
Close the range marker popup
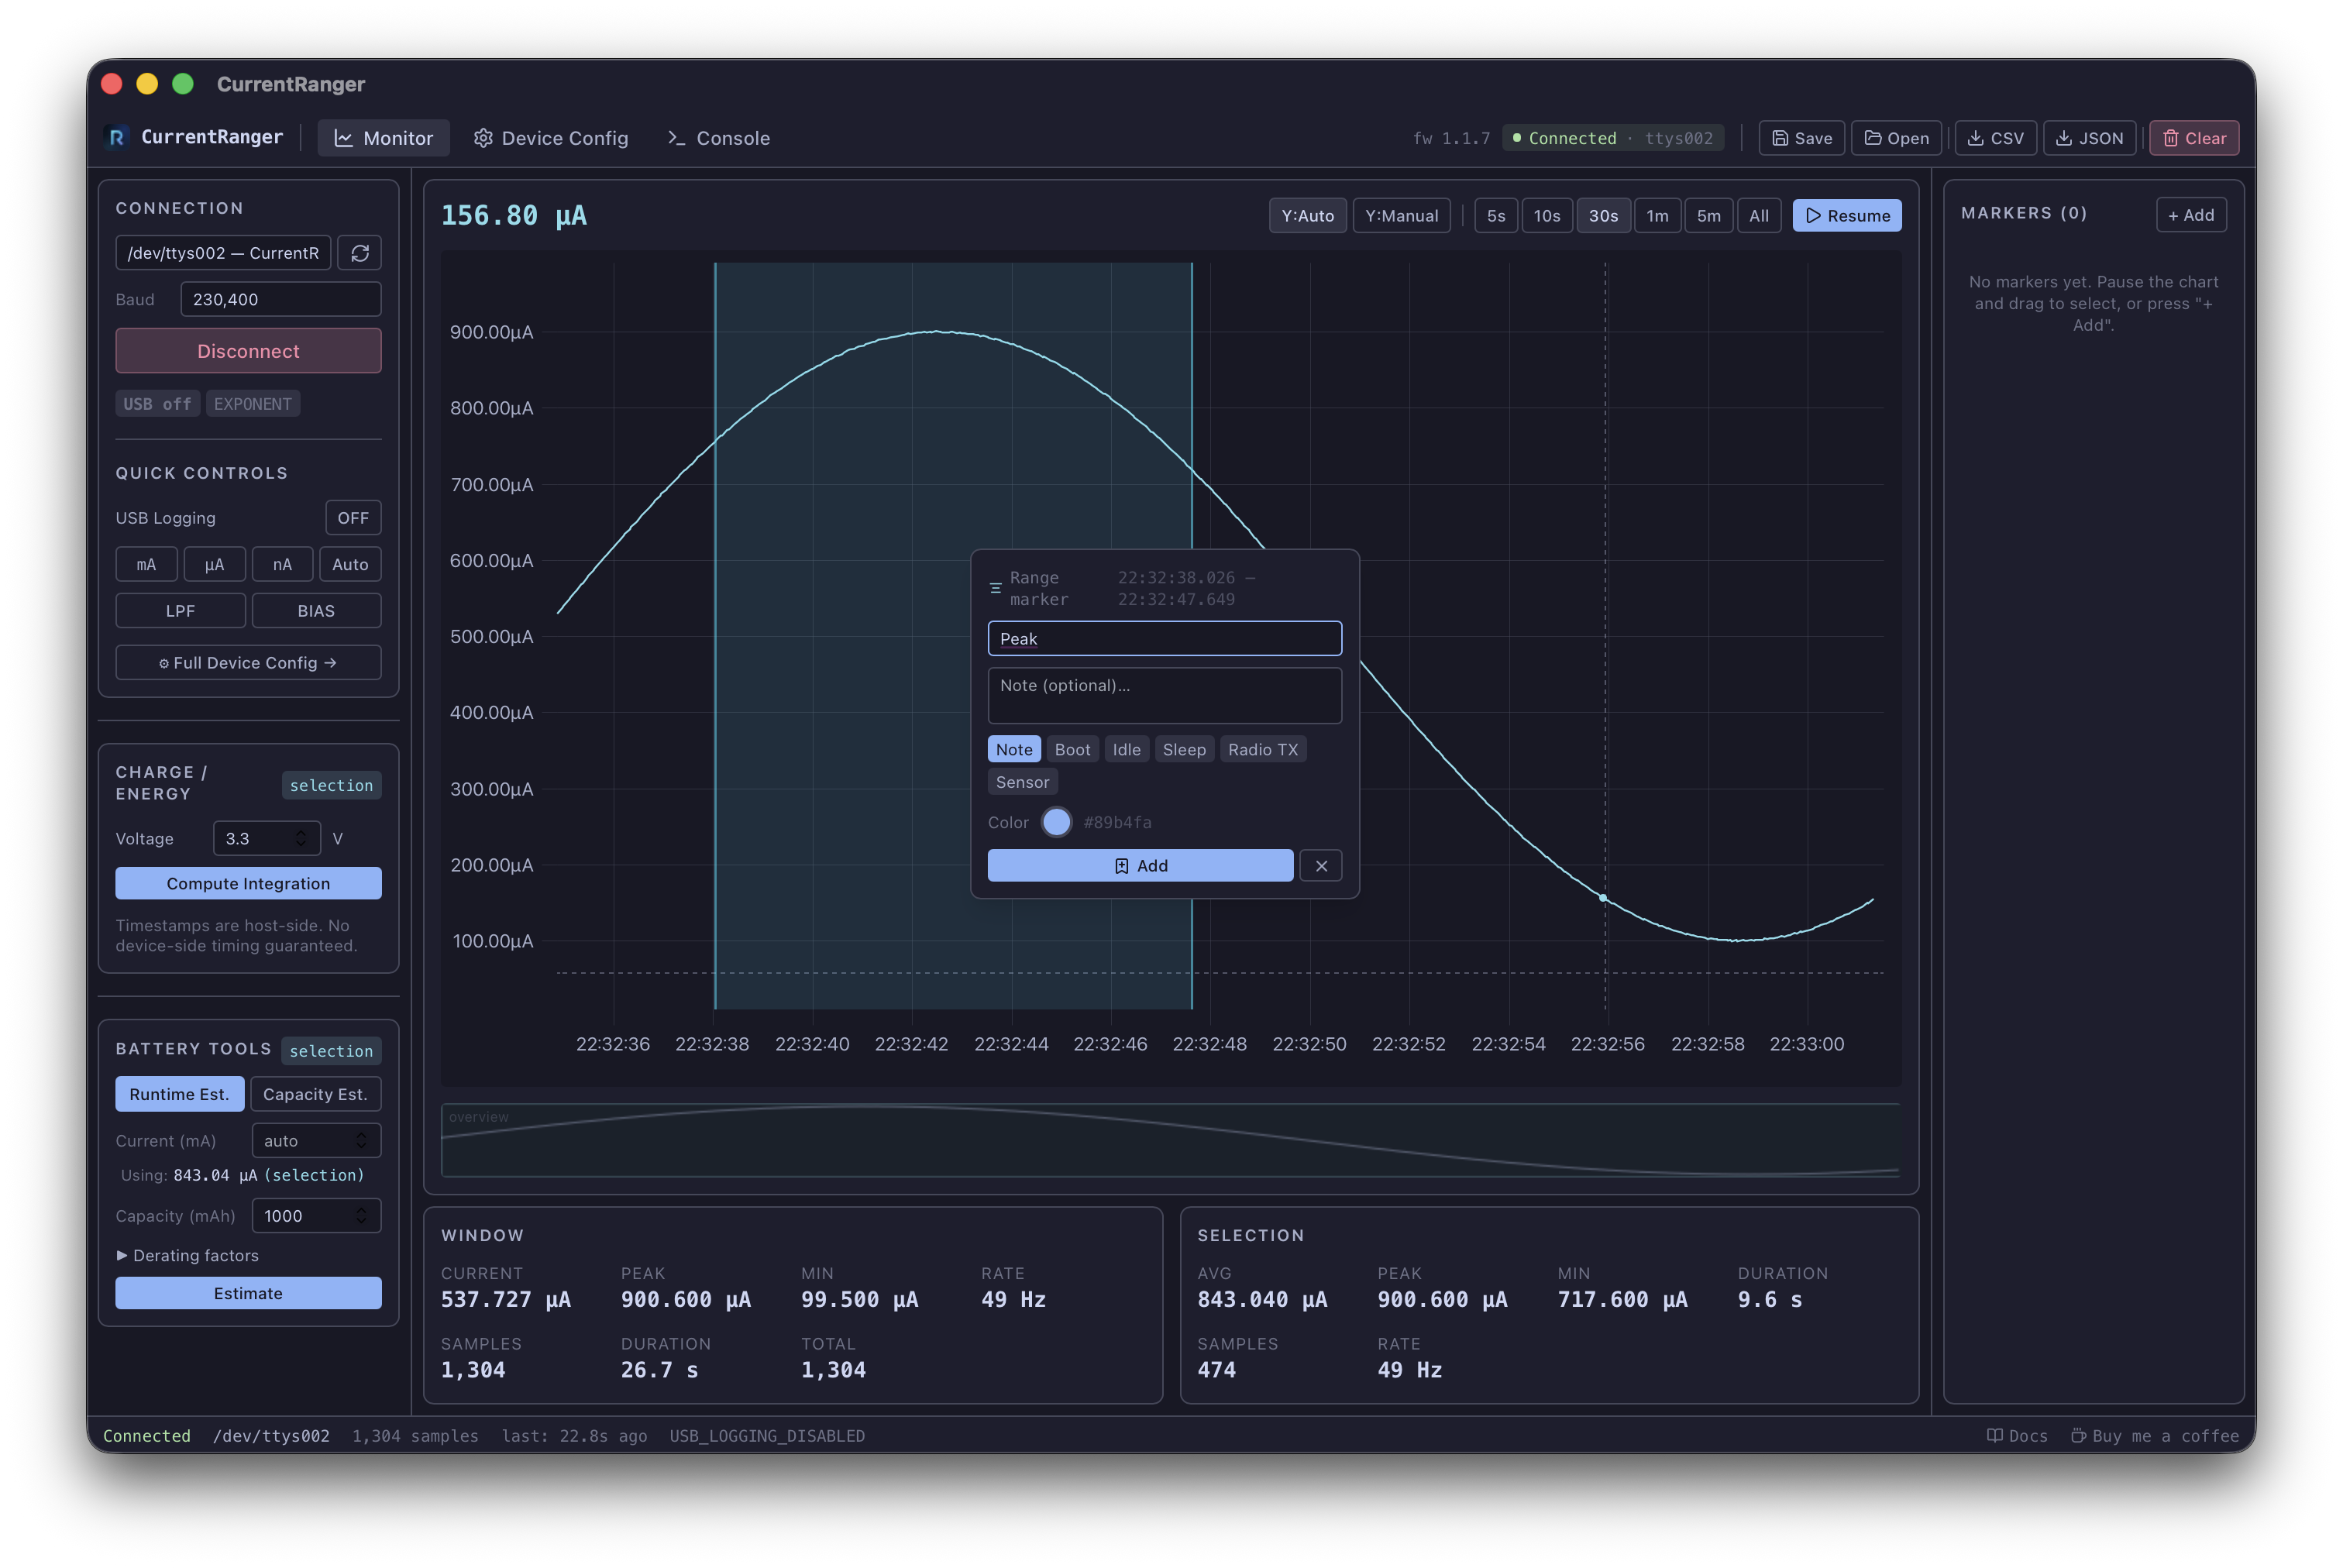1321,866
